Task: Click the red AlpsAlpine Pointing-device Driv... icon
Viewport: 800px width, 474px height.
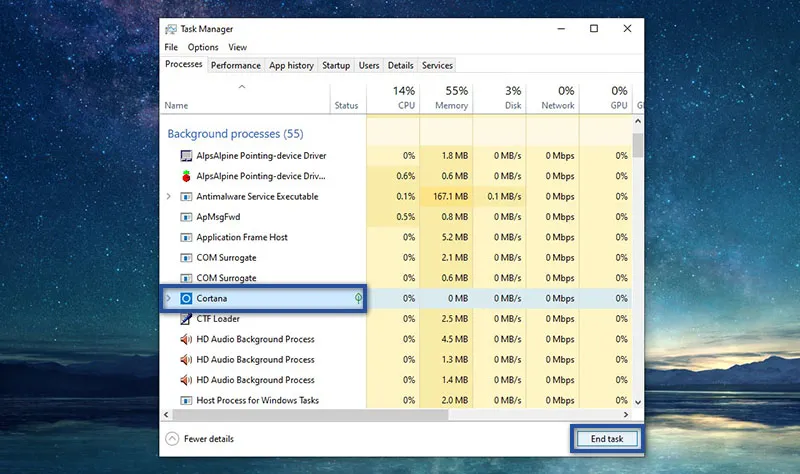Action: click(x=186, y=176)
